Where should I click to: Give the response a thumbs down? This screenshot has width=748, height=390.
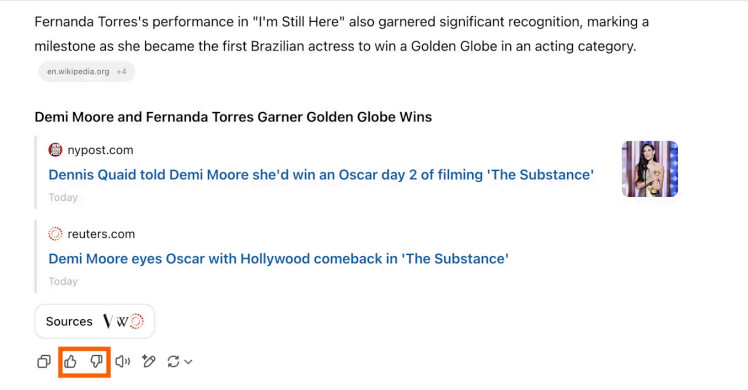(97, 362)
